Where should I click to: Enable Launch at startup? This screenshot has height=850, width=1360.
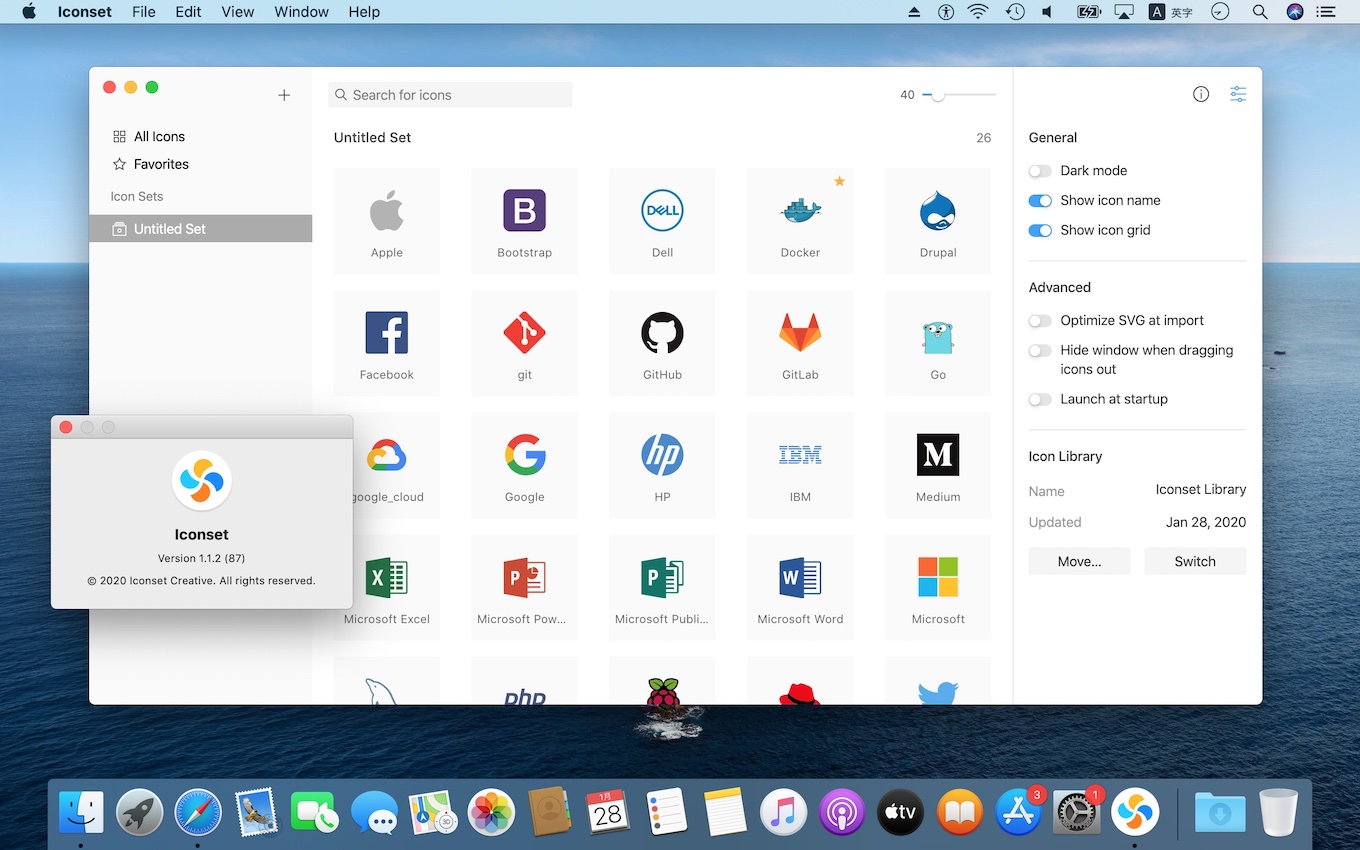point(1040,400)
